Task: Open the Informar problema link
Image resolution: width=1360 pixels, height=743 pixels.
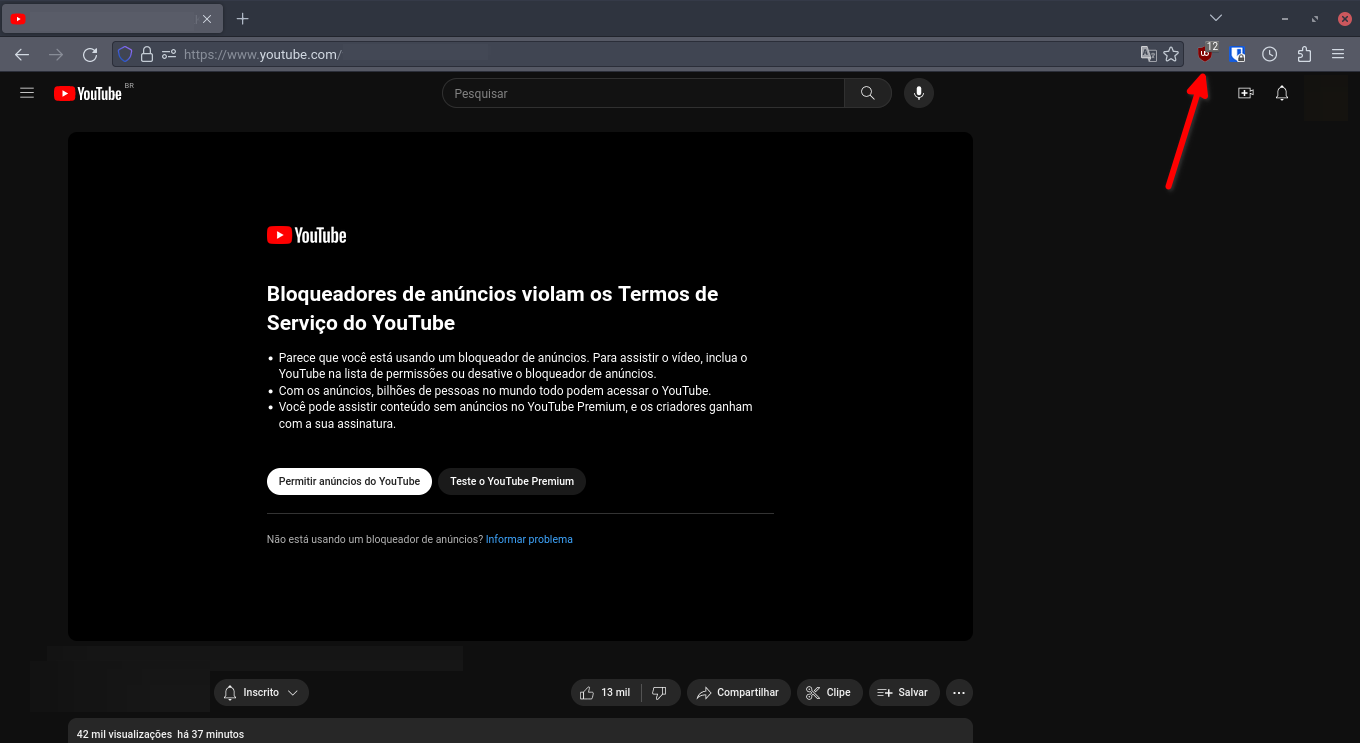Action: [529, 539]
